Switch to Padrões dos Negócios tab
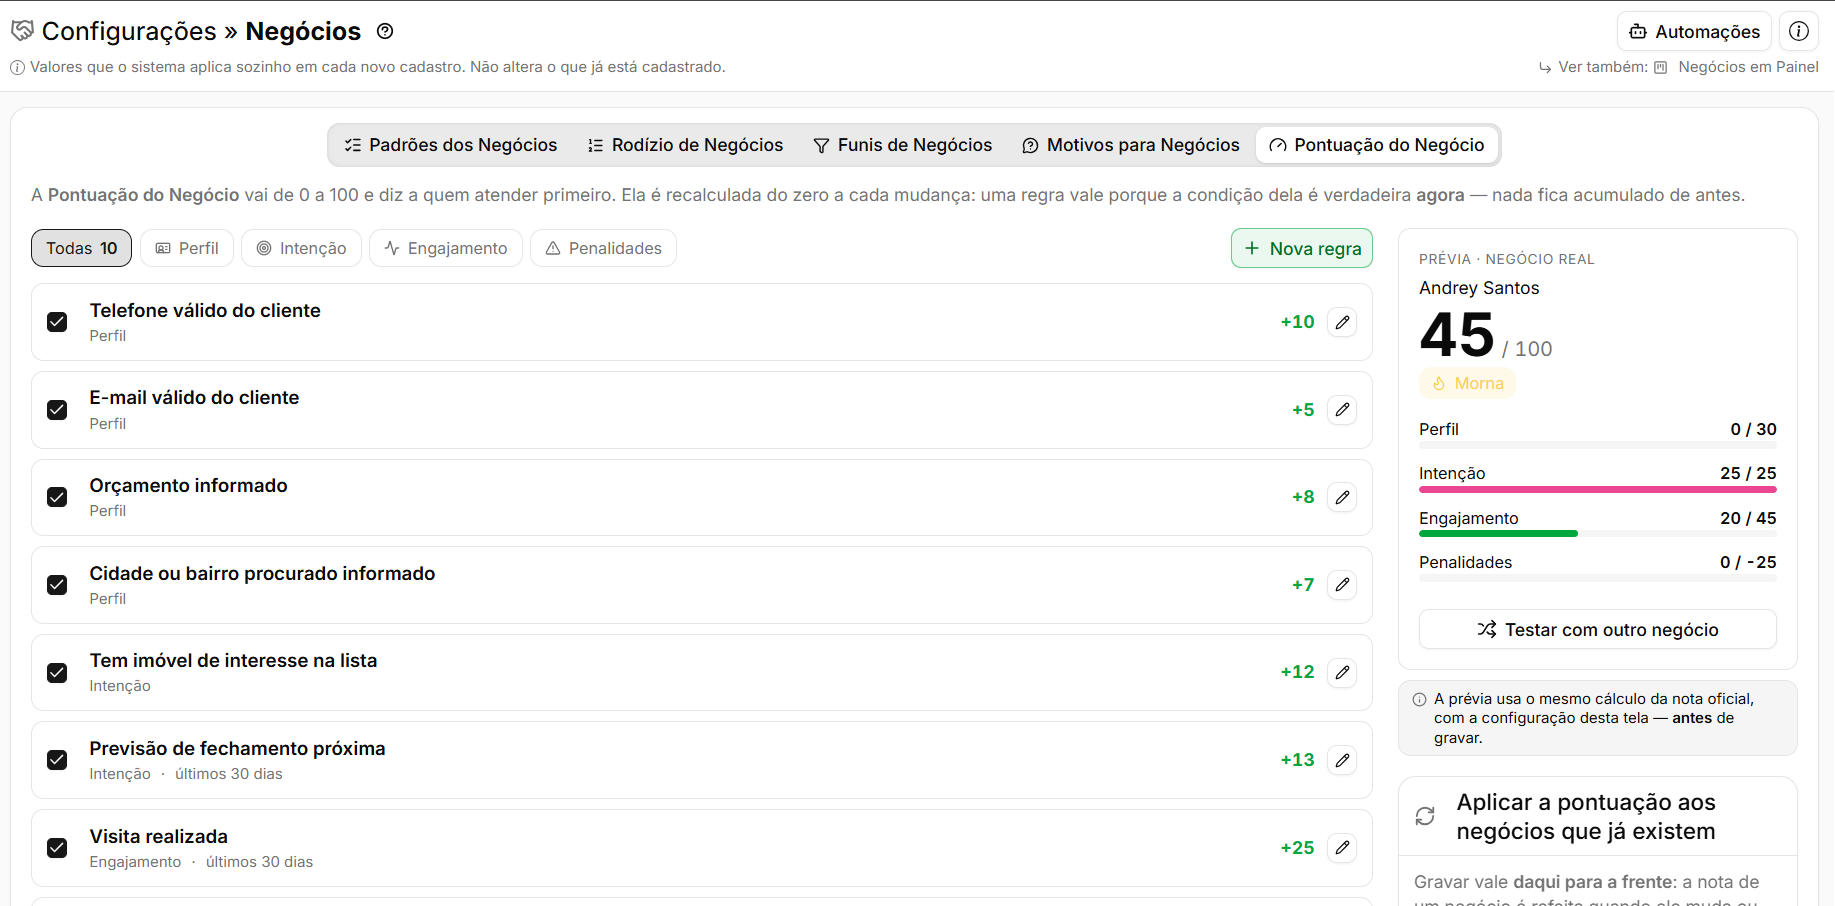This screenshot has height=906, width=1835. (x=451, y=145)
